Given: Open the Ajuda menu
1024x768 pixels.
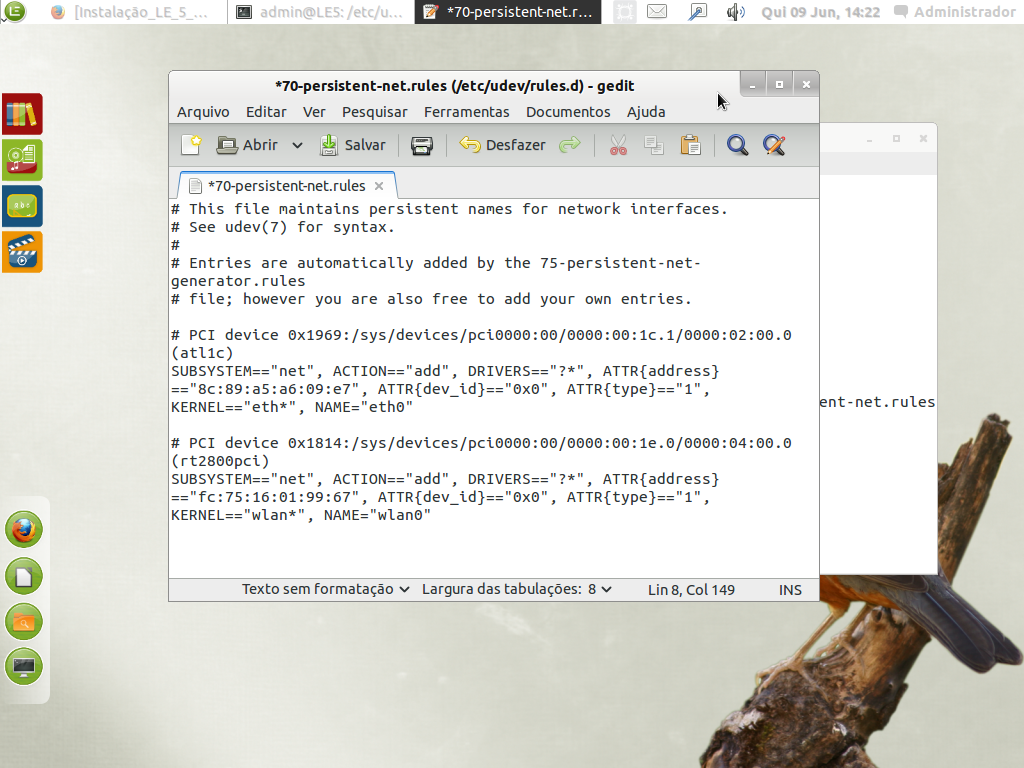Looking at the screenshot, I should (x=646, y=112).
